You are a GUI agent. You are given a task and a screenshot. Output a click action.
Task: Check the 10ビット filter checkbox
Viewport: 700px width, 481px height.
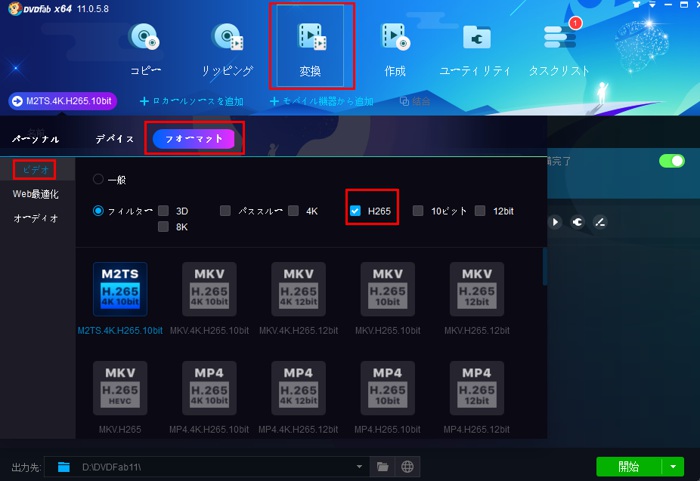[x=418, y=211]
